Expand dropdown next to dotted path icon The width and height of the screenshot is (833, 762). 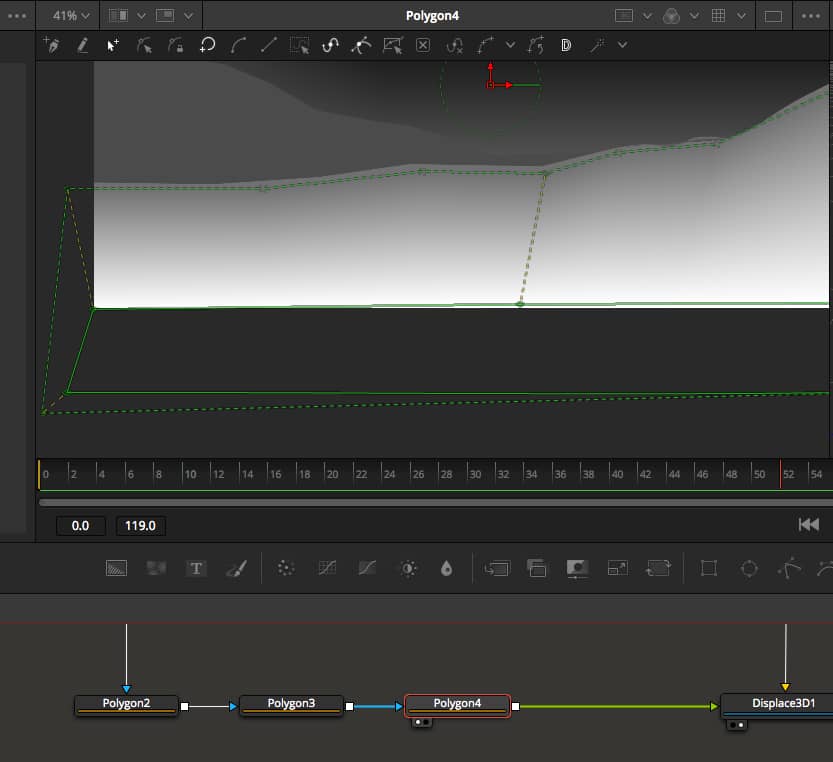click(510, 45)
